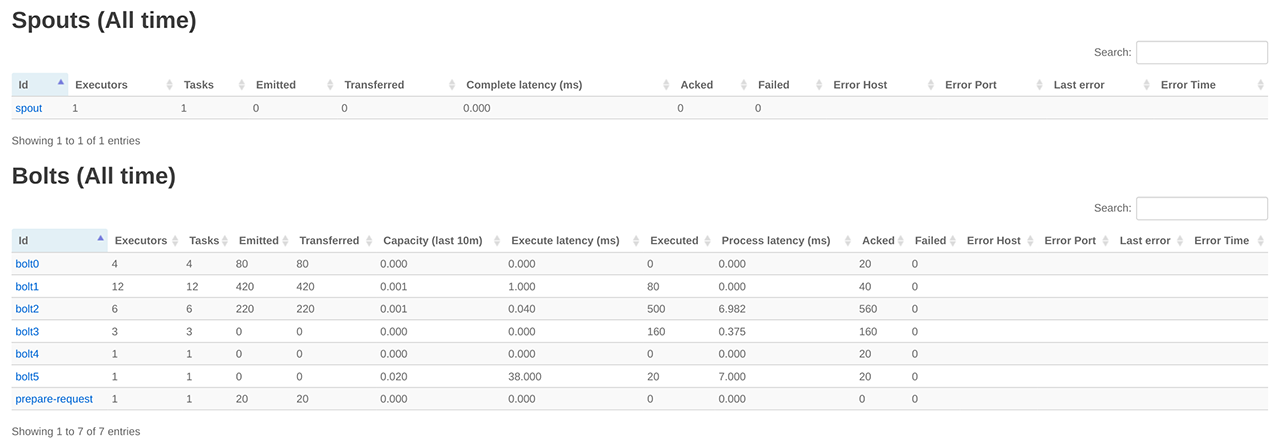Open bolt1 details link
Viewport: 1280px width, 447px height.
(x=27, y=287)
